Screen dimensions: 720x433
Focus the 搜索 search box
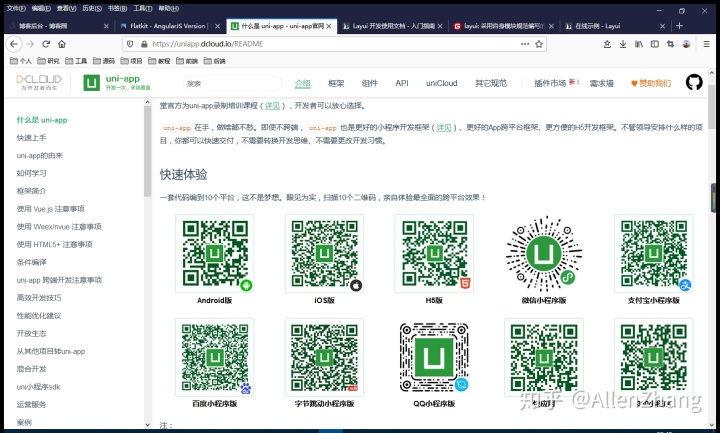(x=232, y=84)
